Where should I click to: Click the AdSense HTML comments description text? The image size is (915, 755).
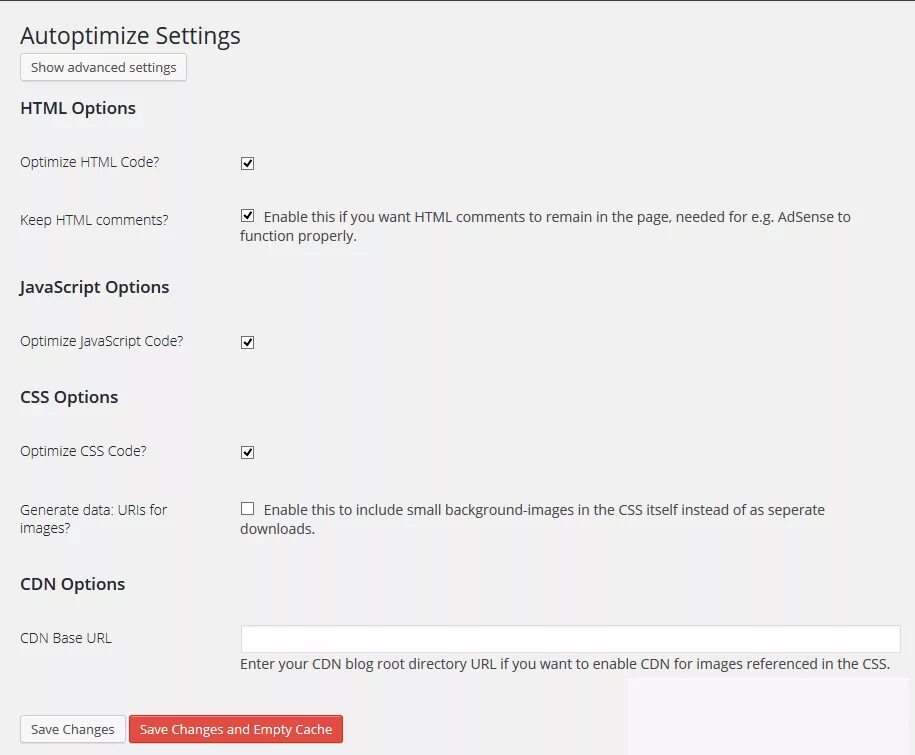pyautogui.click(x=545, y=226)
